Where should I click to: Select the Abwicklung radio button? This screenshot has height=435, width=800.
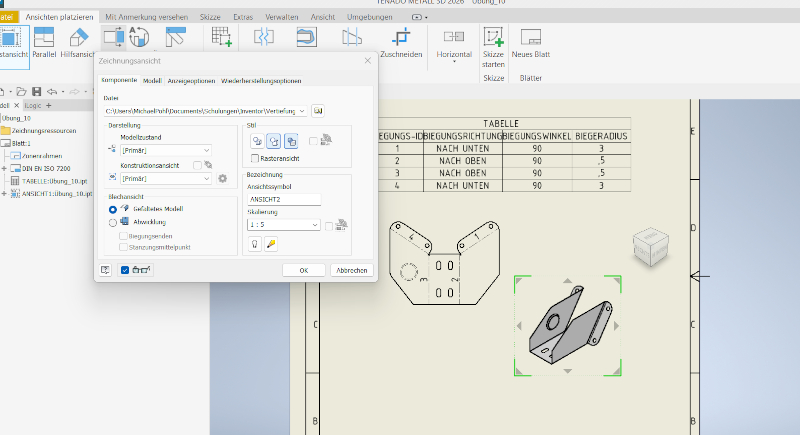tap(113, 222)
